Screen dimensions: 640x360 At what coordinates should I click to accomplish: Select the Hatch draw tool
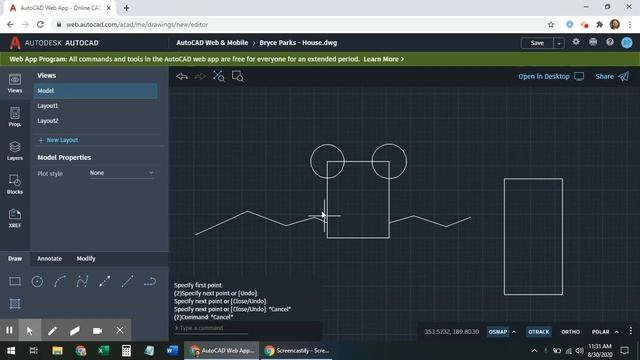click(15, 304)
